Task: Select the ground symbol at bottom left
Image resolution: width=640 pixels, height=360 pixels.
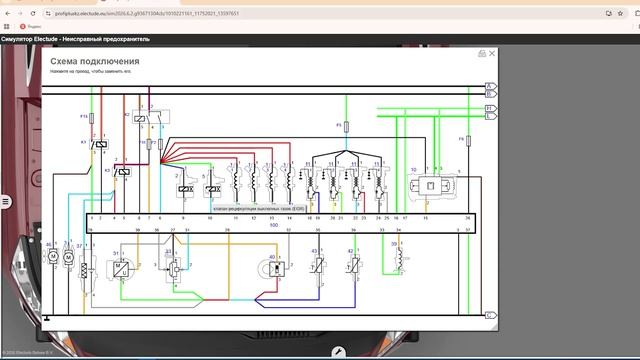Action: 47,318
